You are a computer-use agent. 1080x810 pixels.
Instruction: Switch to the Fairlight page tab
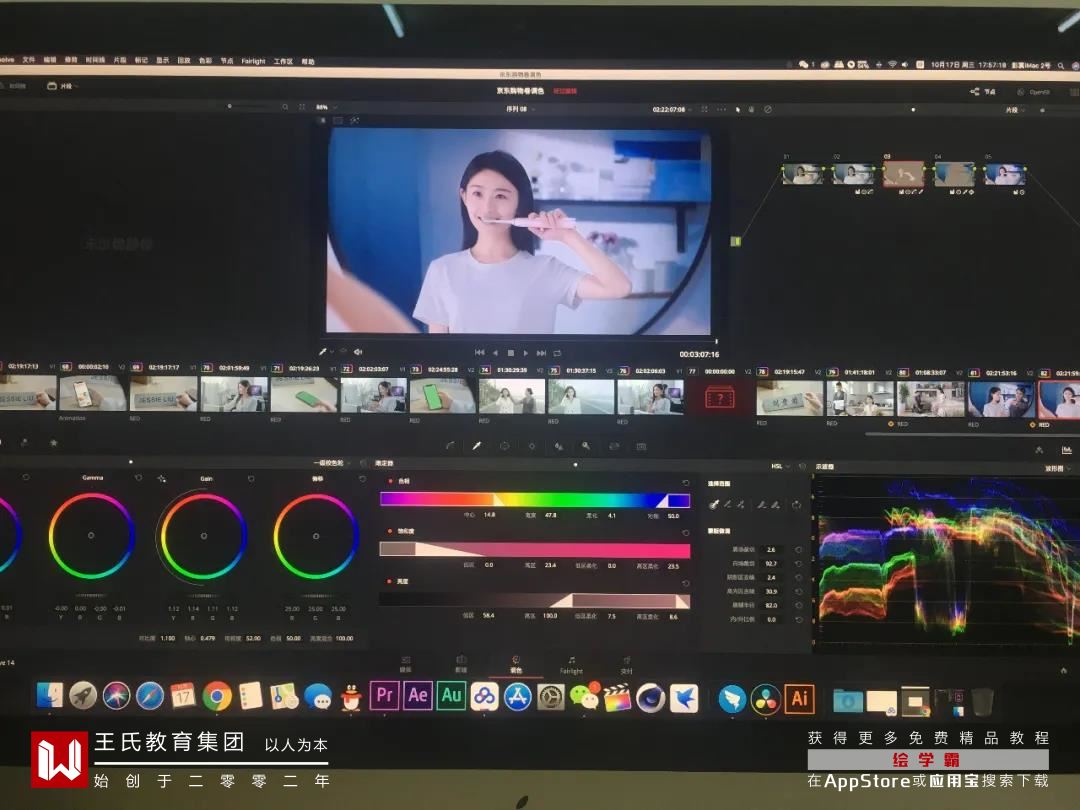571,665
